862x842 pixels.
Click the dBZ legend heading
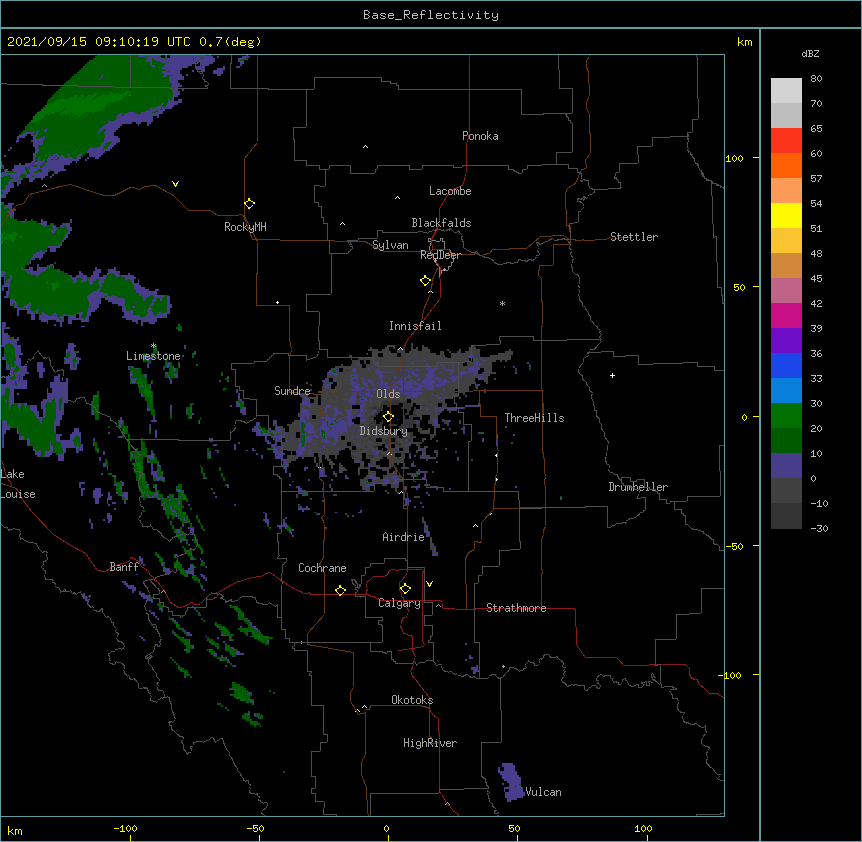coord(810,53)
